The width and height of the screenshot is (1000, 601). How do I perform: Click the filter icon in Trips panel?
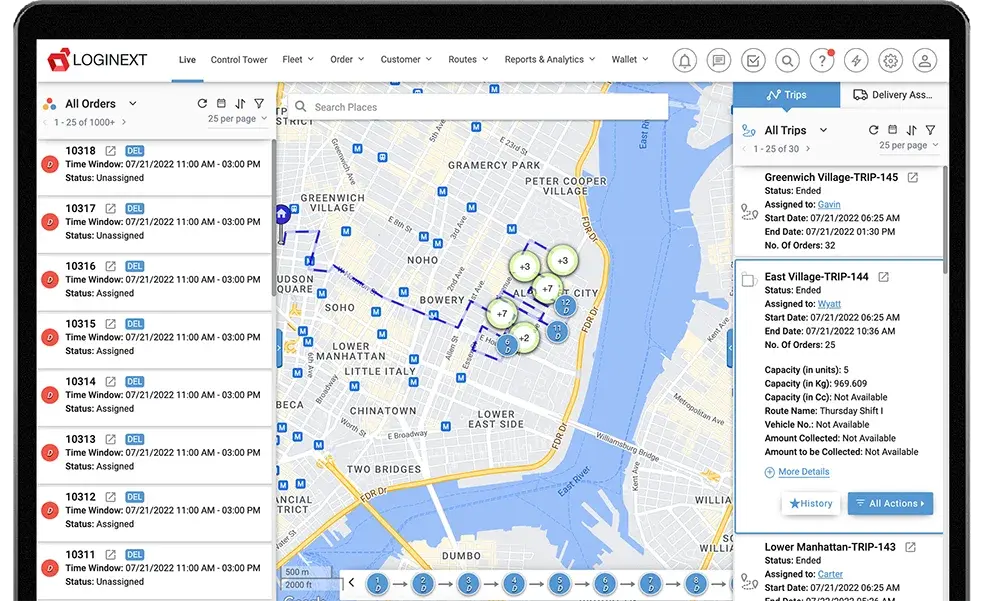(x=930, y=130)
